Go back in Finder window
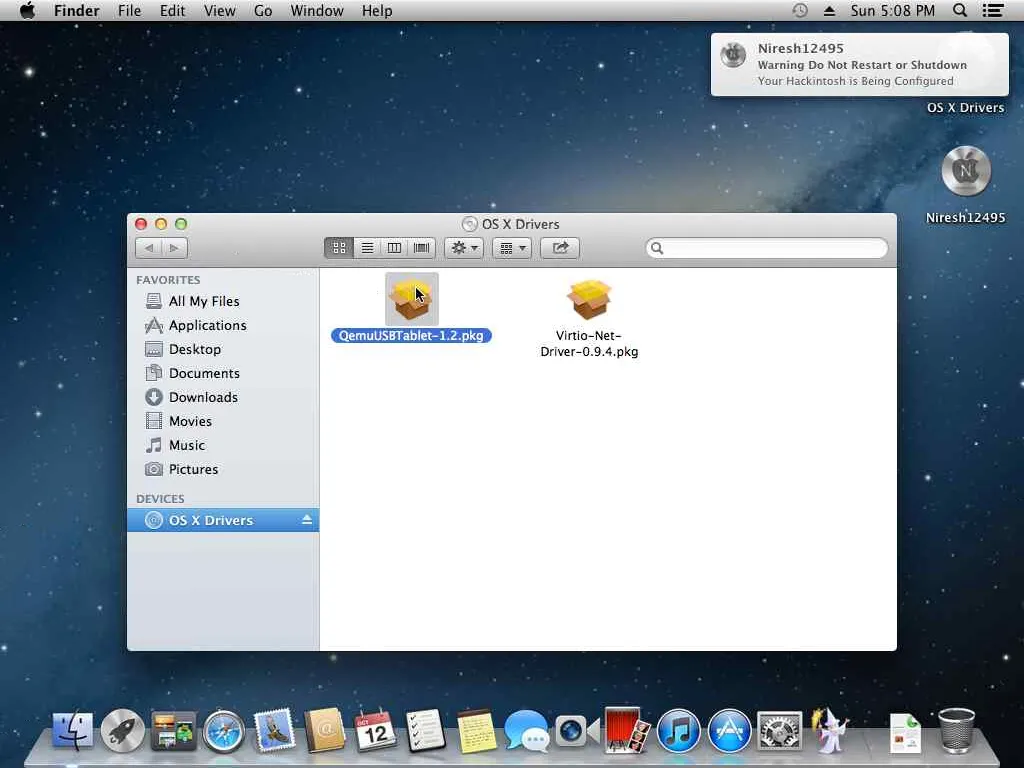Screen dimensions: 1024x768 pos(148,248)
